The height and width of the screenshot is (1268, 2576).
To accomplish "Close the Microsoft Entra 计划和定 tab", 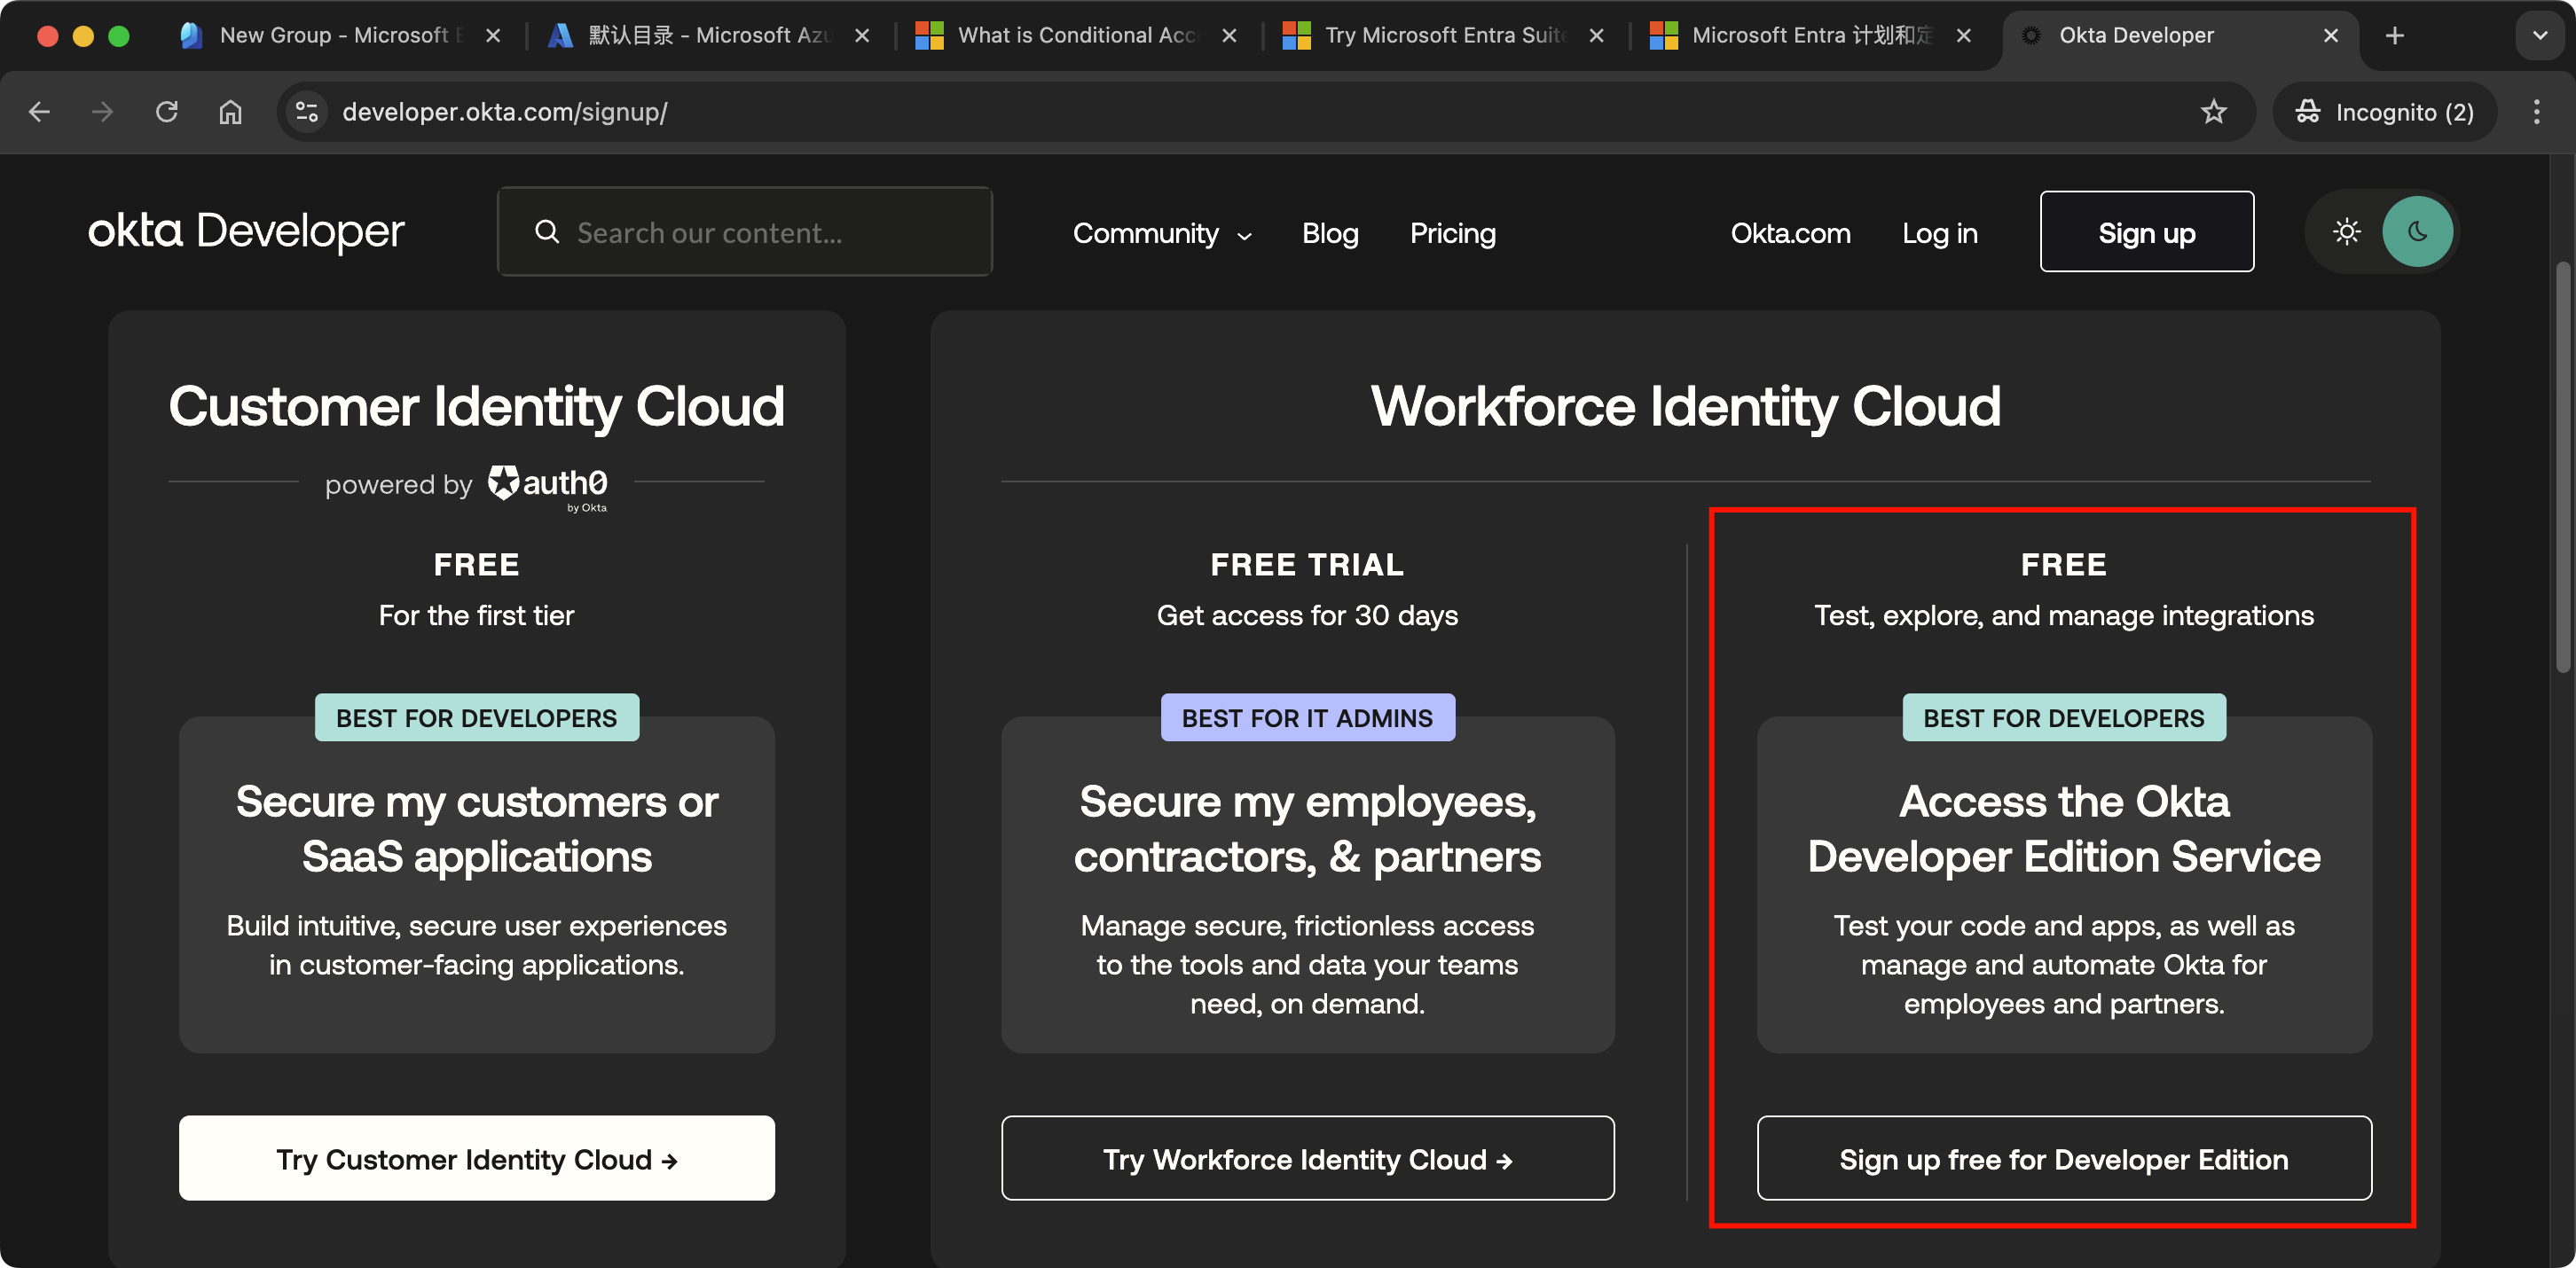I will pyautogui.click(x=1963, y=36).
